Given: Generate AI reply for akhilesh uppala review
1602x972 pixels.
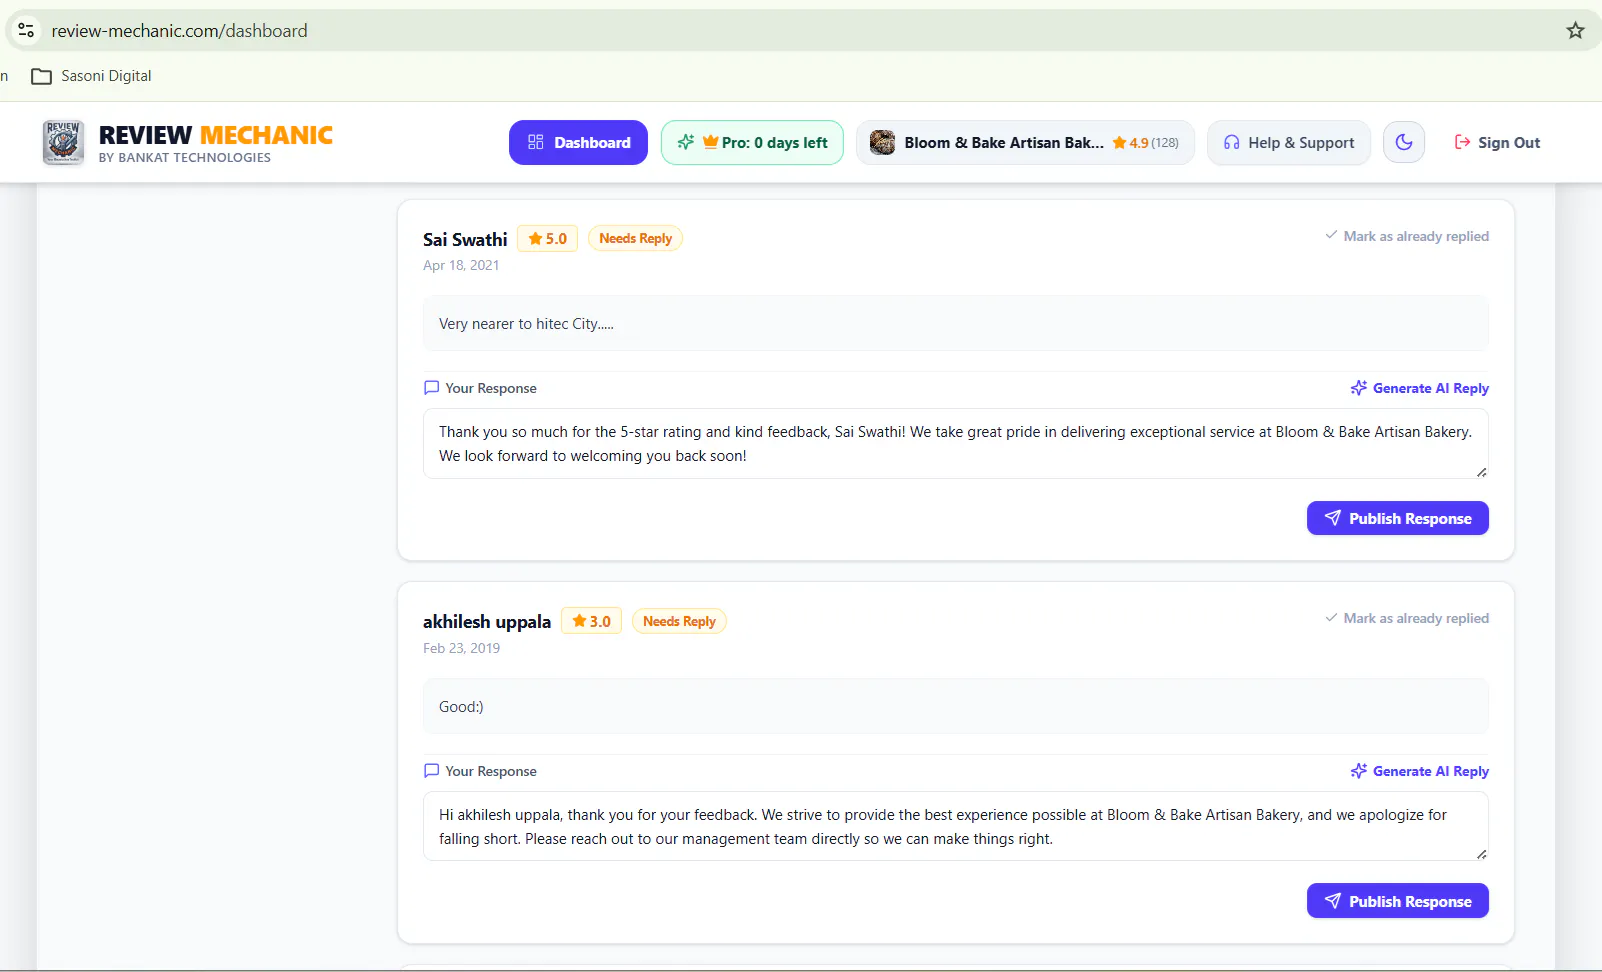Looking at the screenshot, I should point(1419,771).
